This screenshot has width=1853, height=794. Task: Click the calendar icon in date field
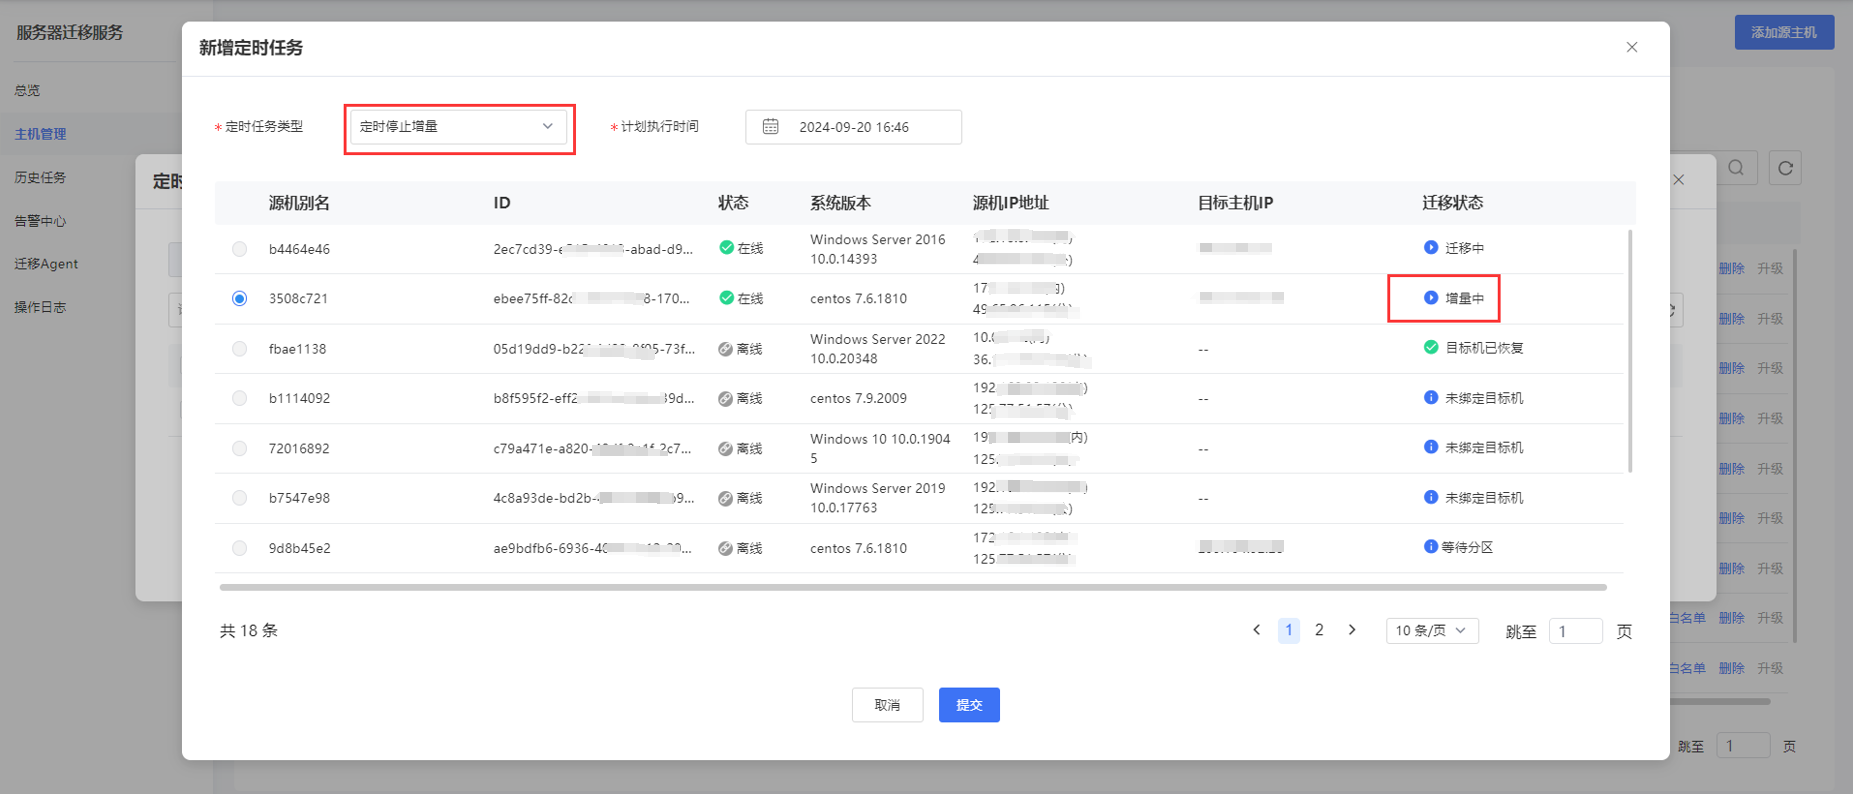(770, 127)
